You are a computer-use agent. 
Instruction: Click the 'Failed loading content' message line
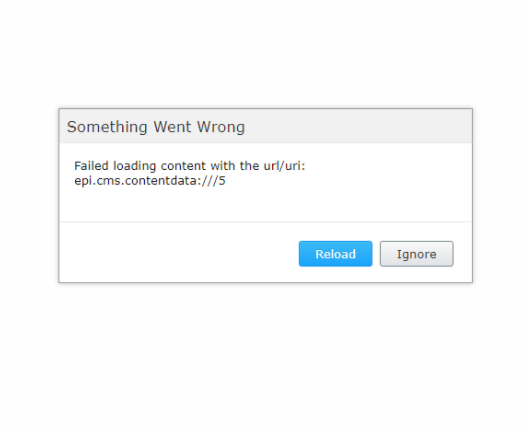[190, 166]
